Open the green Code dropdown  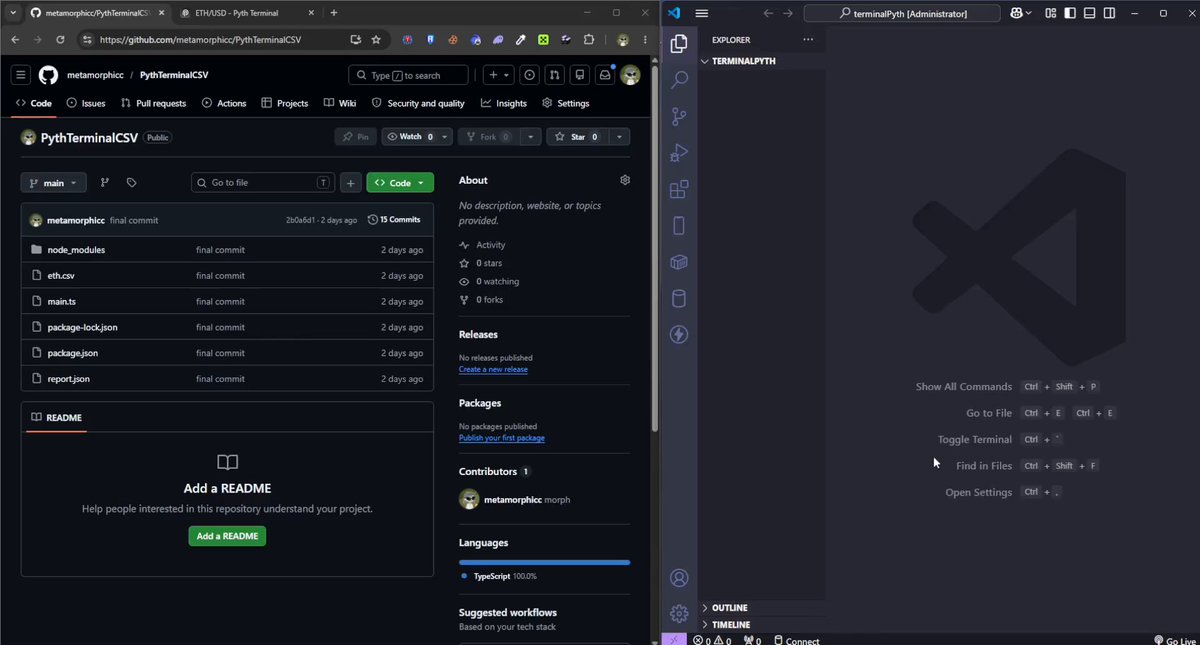(x=400, y=183)
